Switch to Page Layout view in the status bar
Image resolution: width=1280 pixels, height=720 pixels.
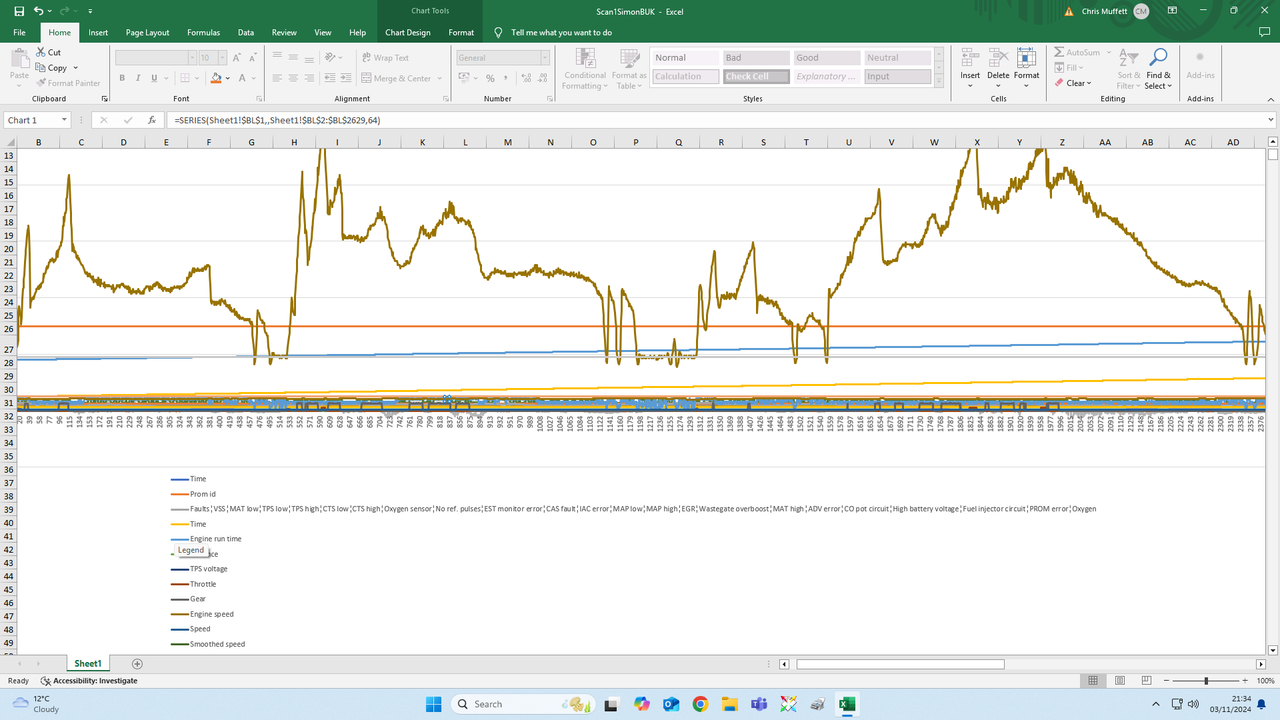click(1120, 680)
